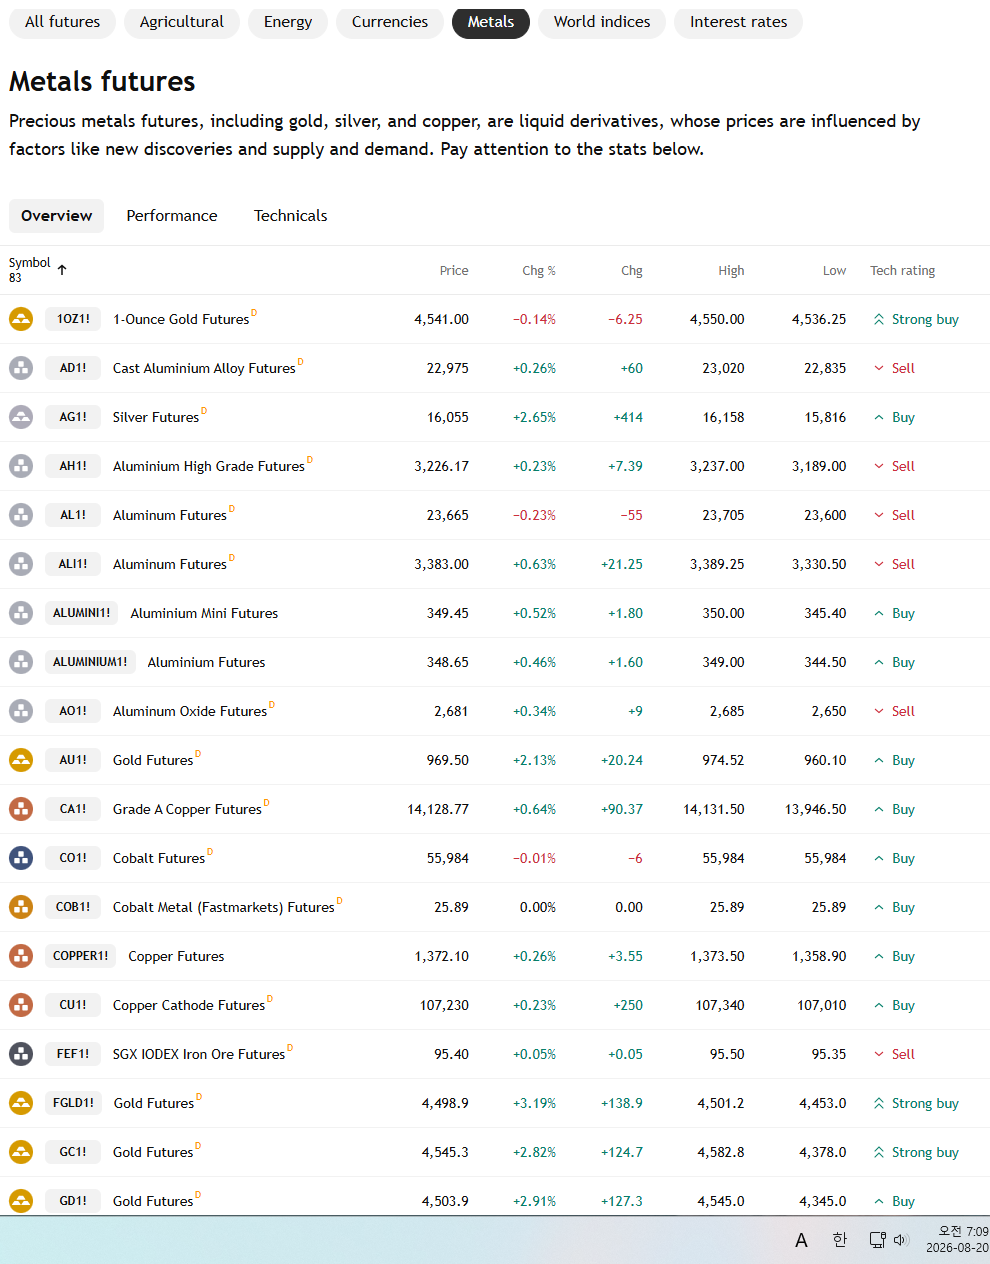Click the CU1! copper cathode icon
Screen dimensions: 990x1264
click(21, 1005)
